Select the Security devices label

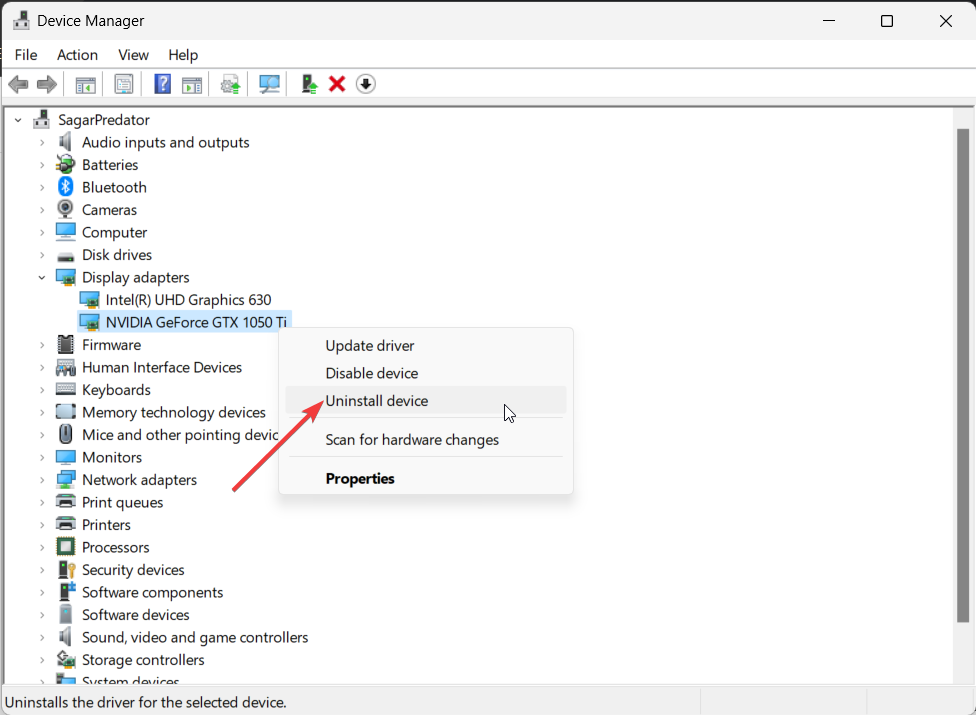[x=133, y=569]
